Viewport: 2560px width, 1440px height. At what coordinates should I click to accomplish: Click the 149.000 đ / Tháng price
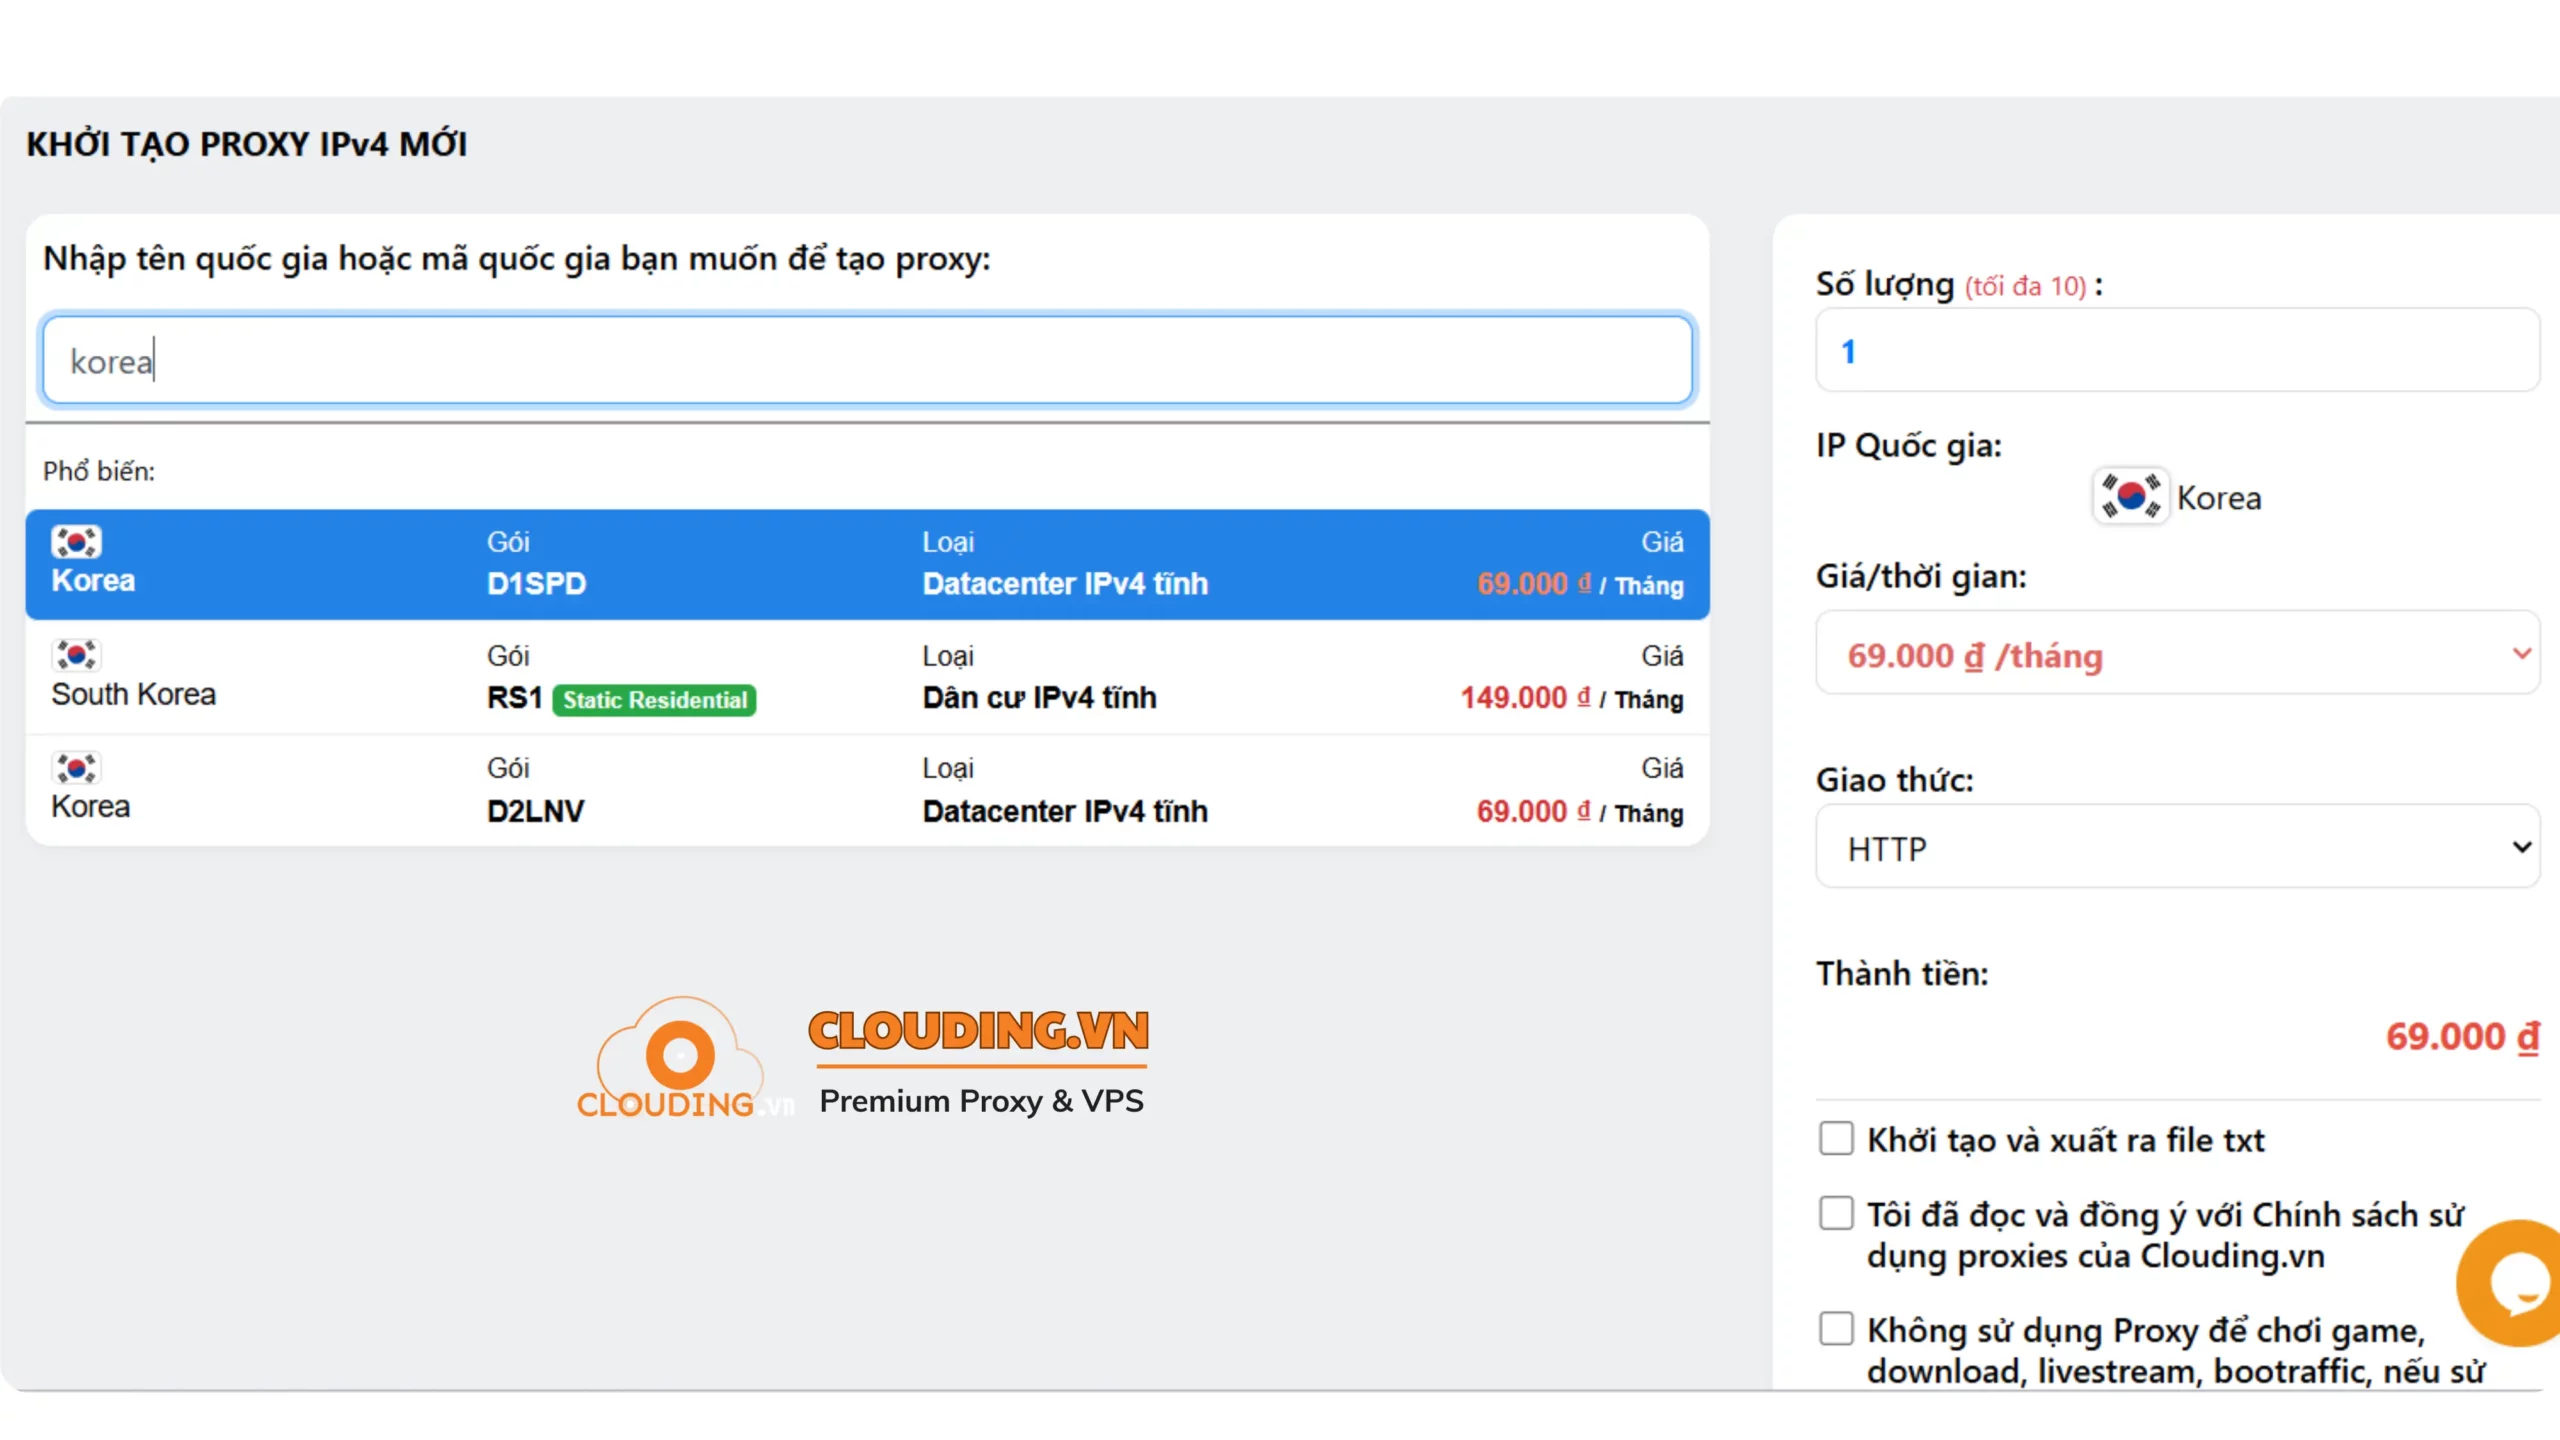pos(1570,698)
